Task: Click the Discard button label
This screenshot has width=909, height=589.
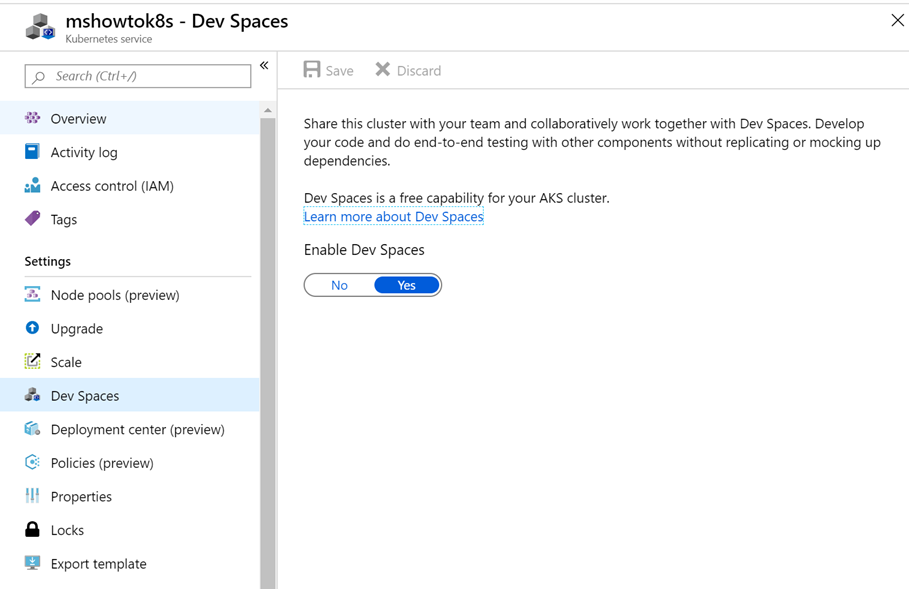Action: [419, 71]
